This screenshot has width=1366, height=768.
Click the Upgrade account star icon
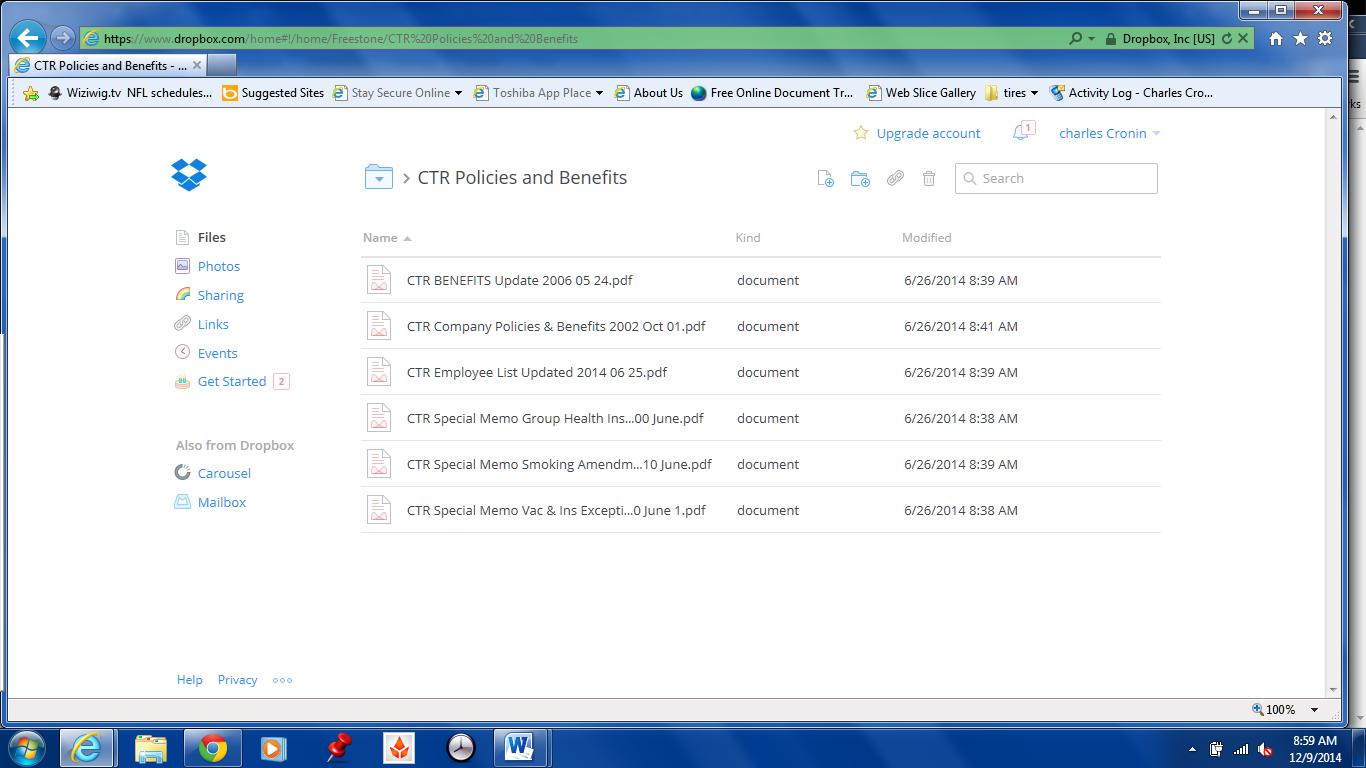pos(861,133)
